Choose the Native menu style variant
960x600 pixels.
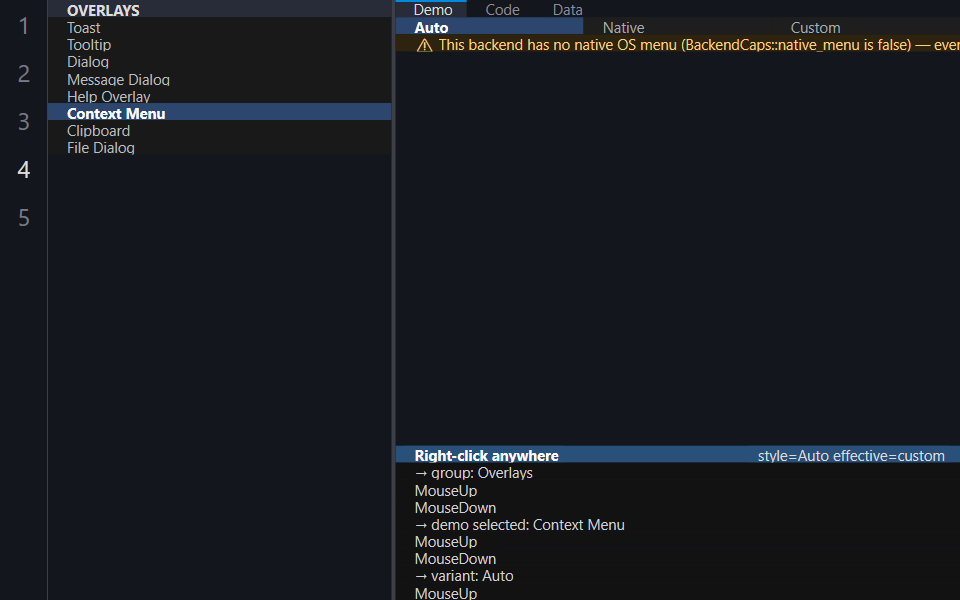click(x=677, y=28)
